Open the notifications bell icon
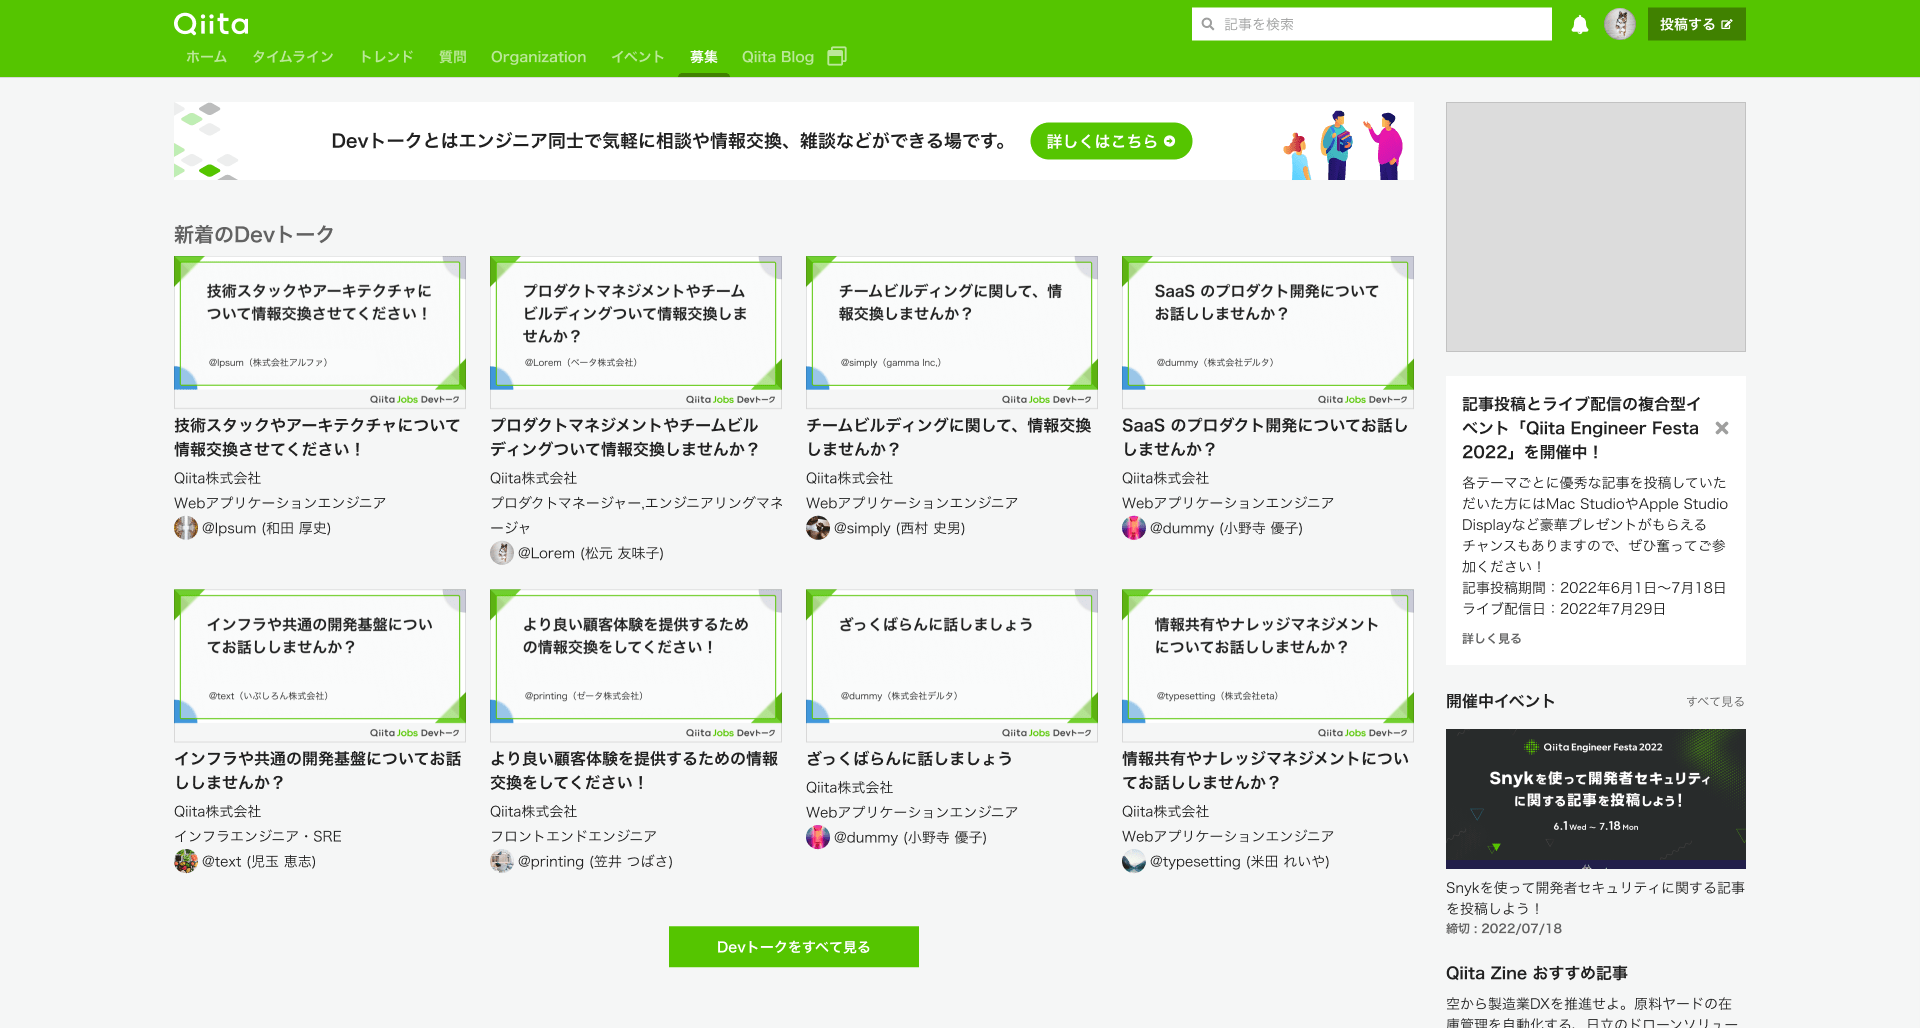This screenshot has width=1920, height=1028. point(1579,25)
